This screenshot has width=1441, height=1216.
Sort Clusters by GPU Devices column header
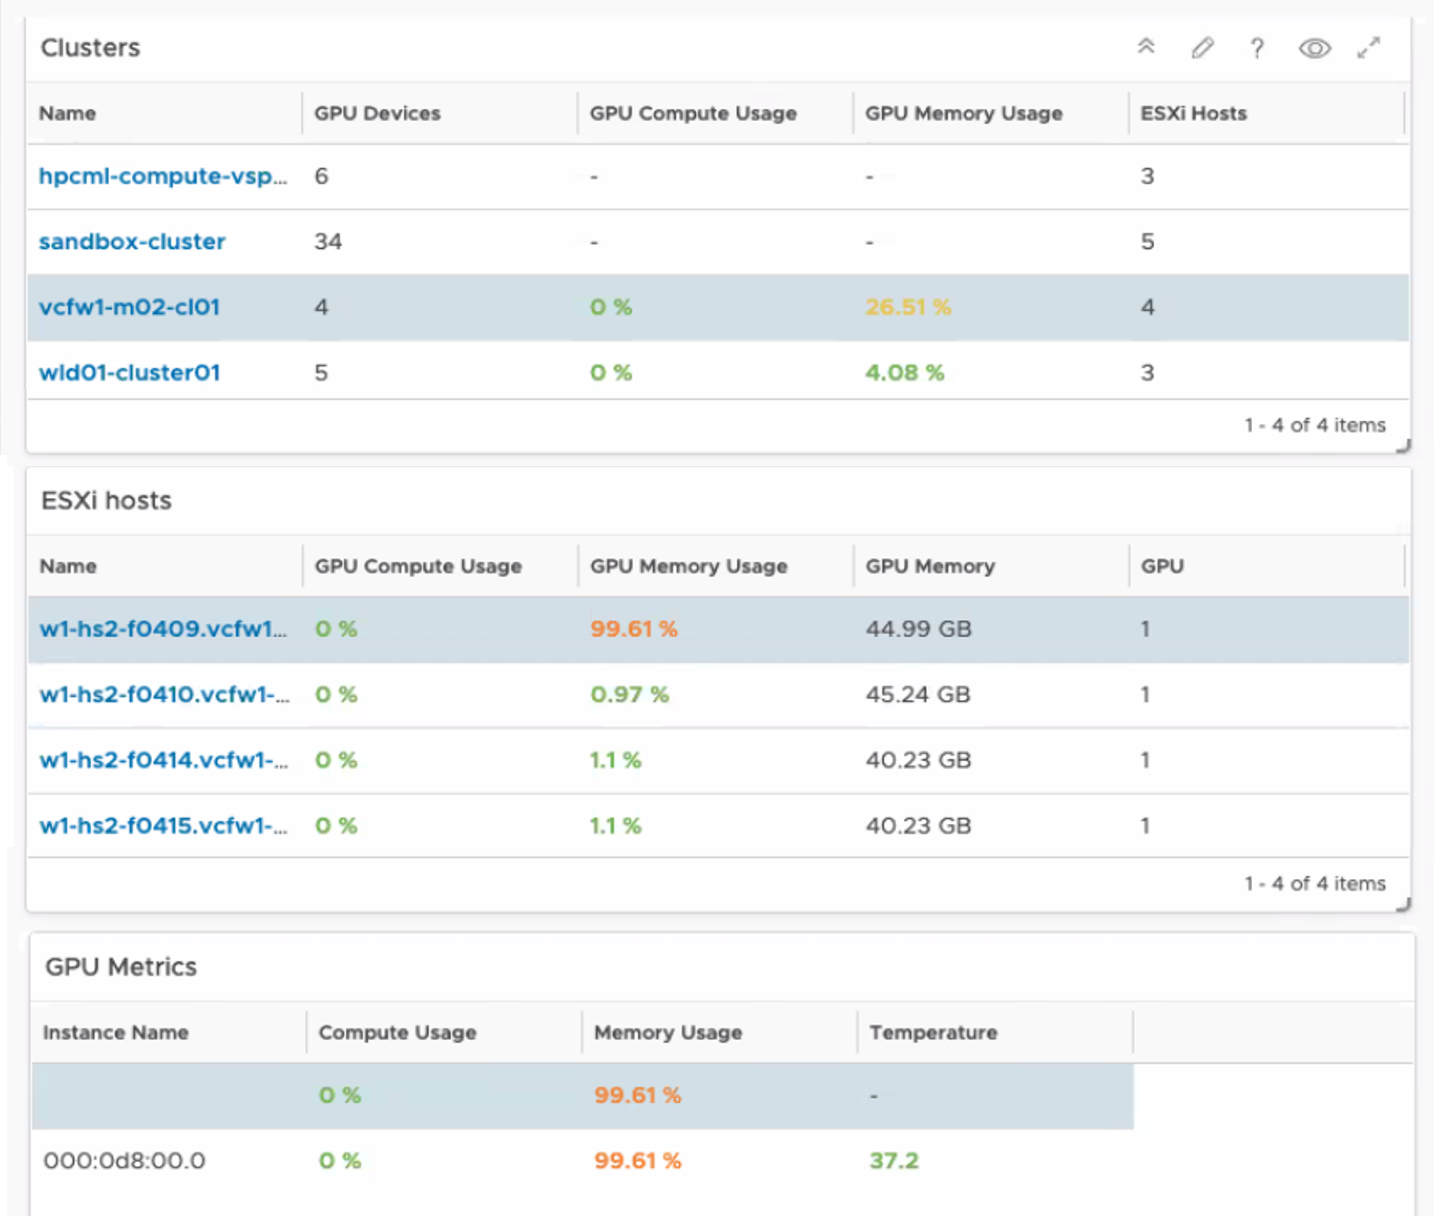(377, 113)
